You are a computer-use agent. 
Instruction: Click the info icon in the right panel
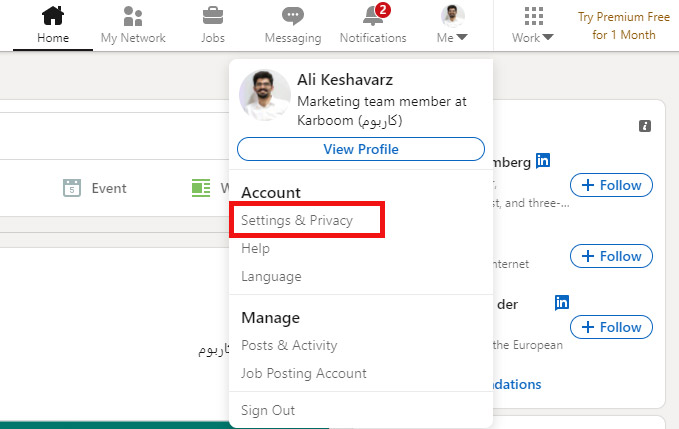tap(645, 126)
